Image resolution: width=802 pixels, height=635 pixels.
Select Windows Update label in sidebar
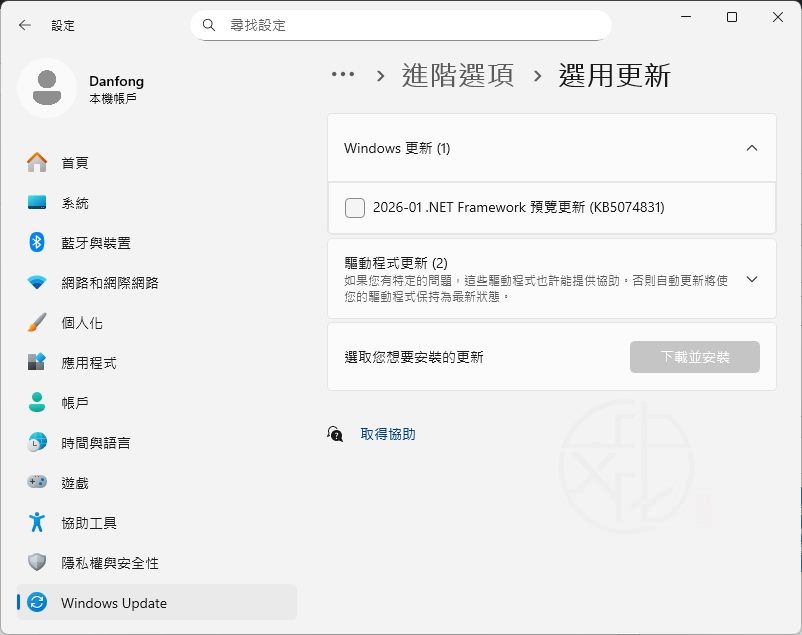114,603
